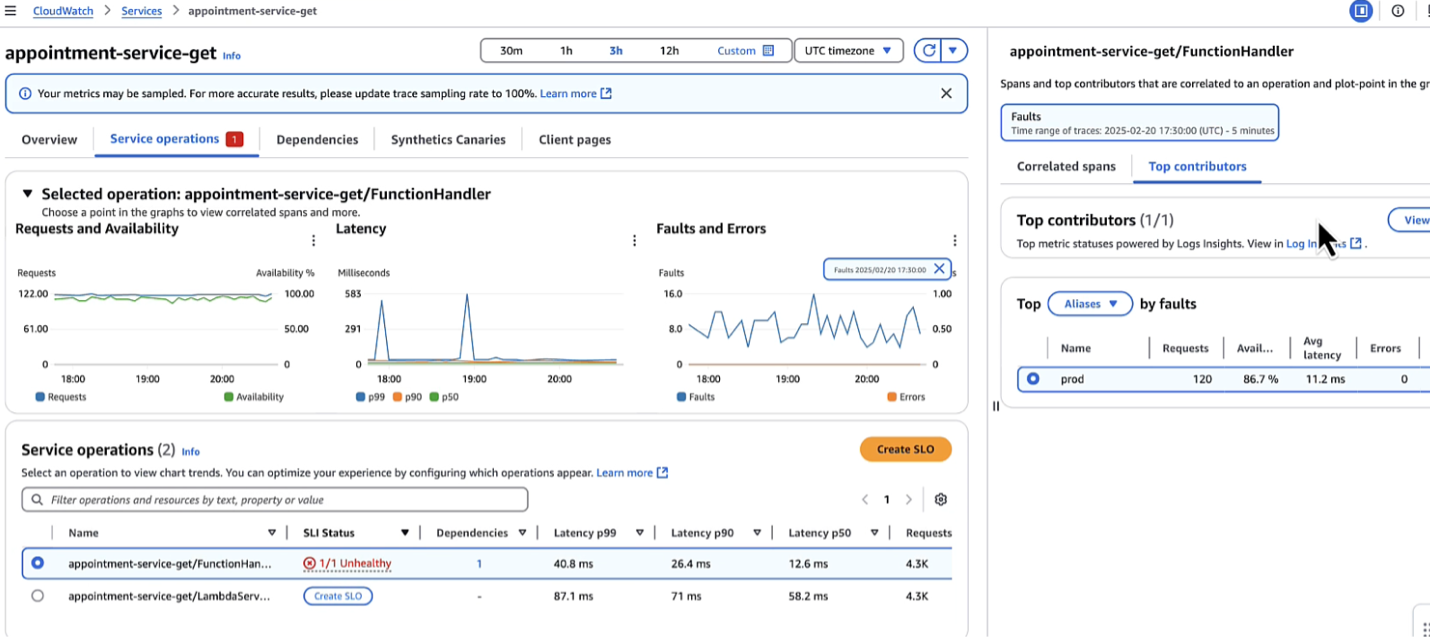Toggle the p90 latency legend entry

(x=407, y=397)
